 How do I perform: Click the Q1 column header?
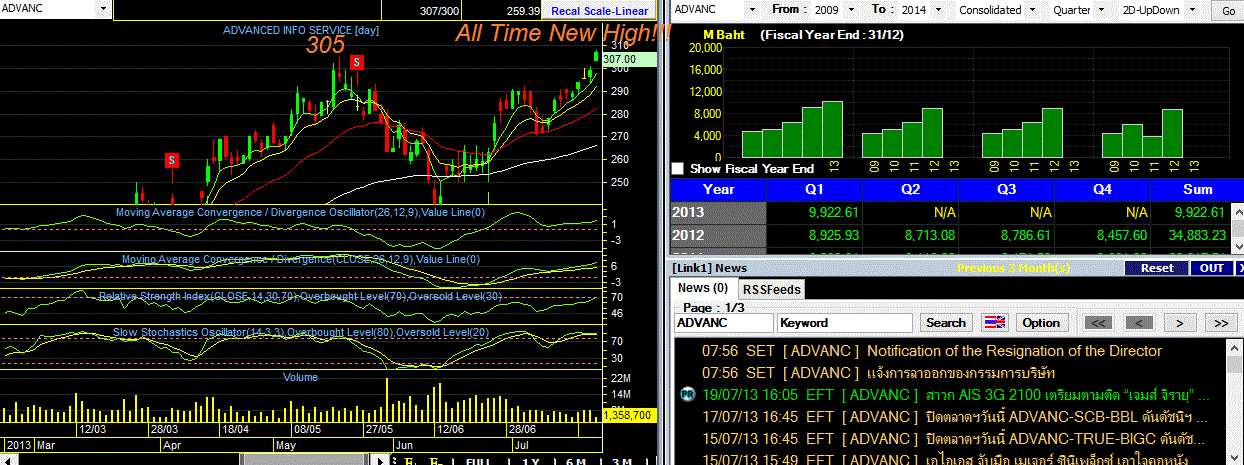click(813, 189)
